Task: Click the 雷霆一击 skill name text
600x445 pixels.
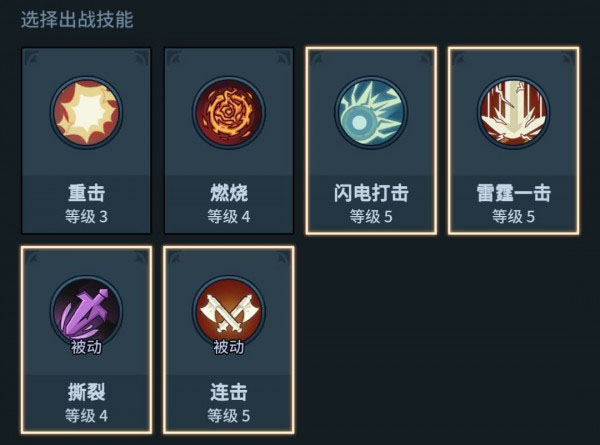Action: tap(513, 193)
